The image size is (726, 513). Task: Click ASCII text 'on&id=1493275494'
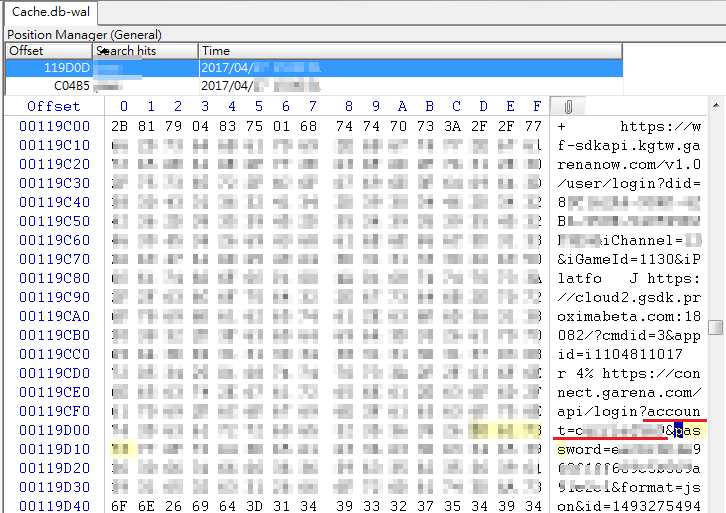pyautogui.click(x=629, y=506)
